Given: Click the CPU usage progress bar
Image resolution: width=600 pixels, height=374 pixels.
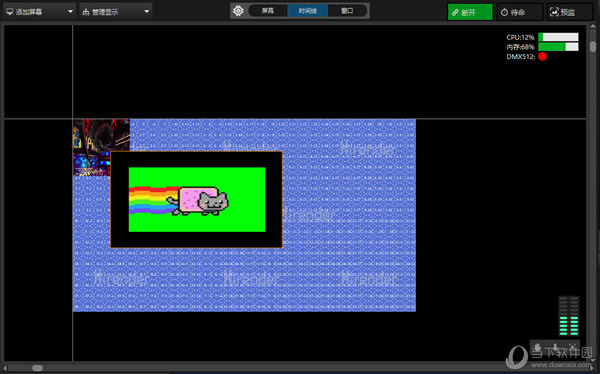Looking at the screenshot, I should point(558,37).
